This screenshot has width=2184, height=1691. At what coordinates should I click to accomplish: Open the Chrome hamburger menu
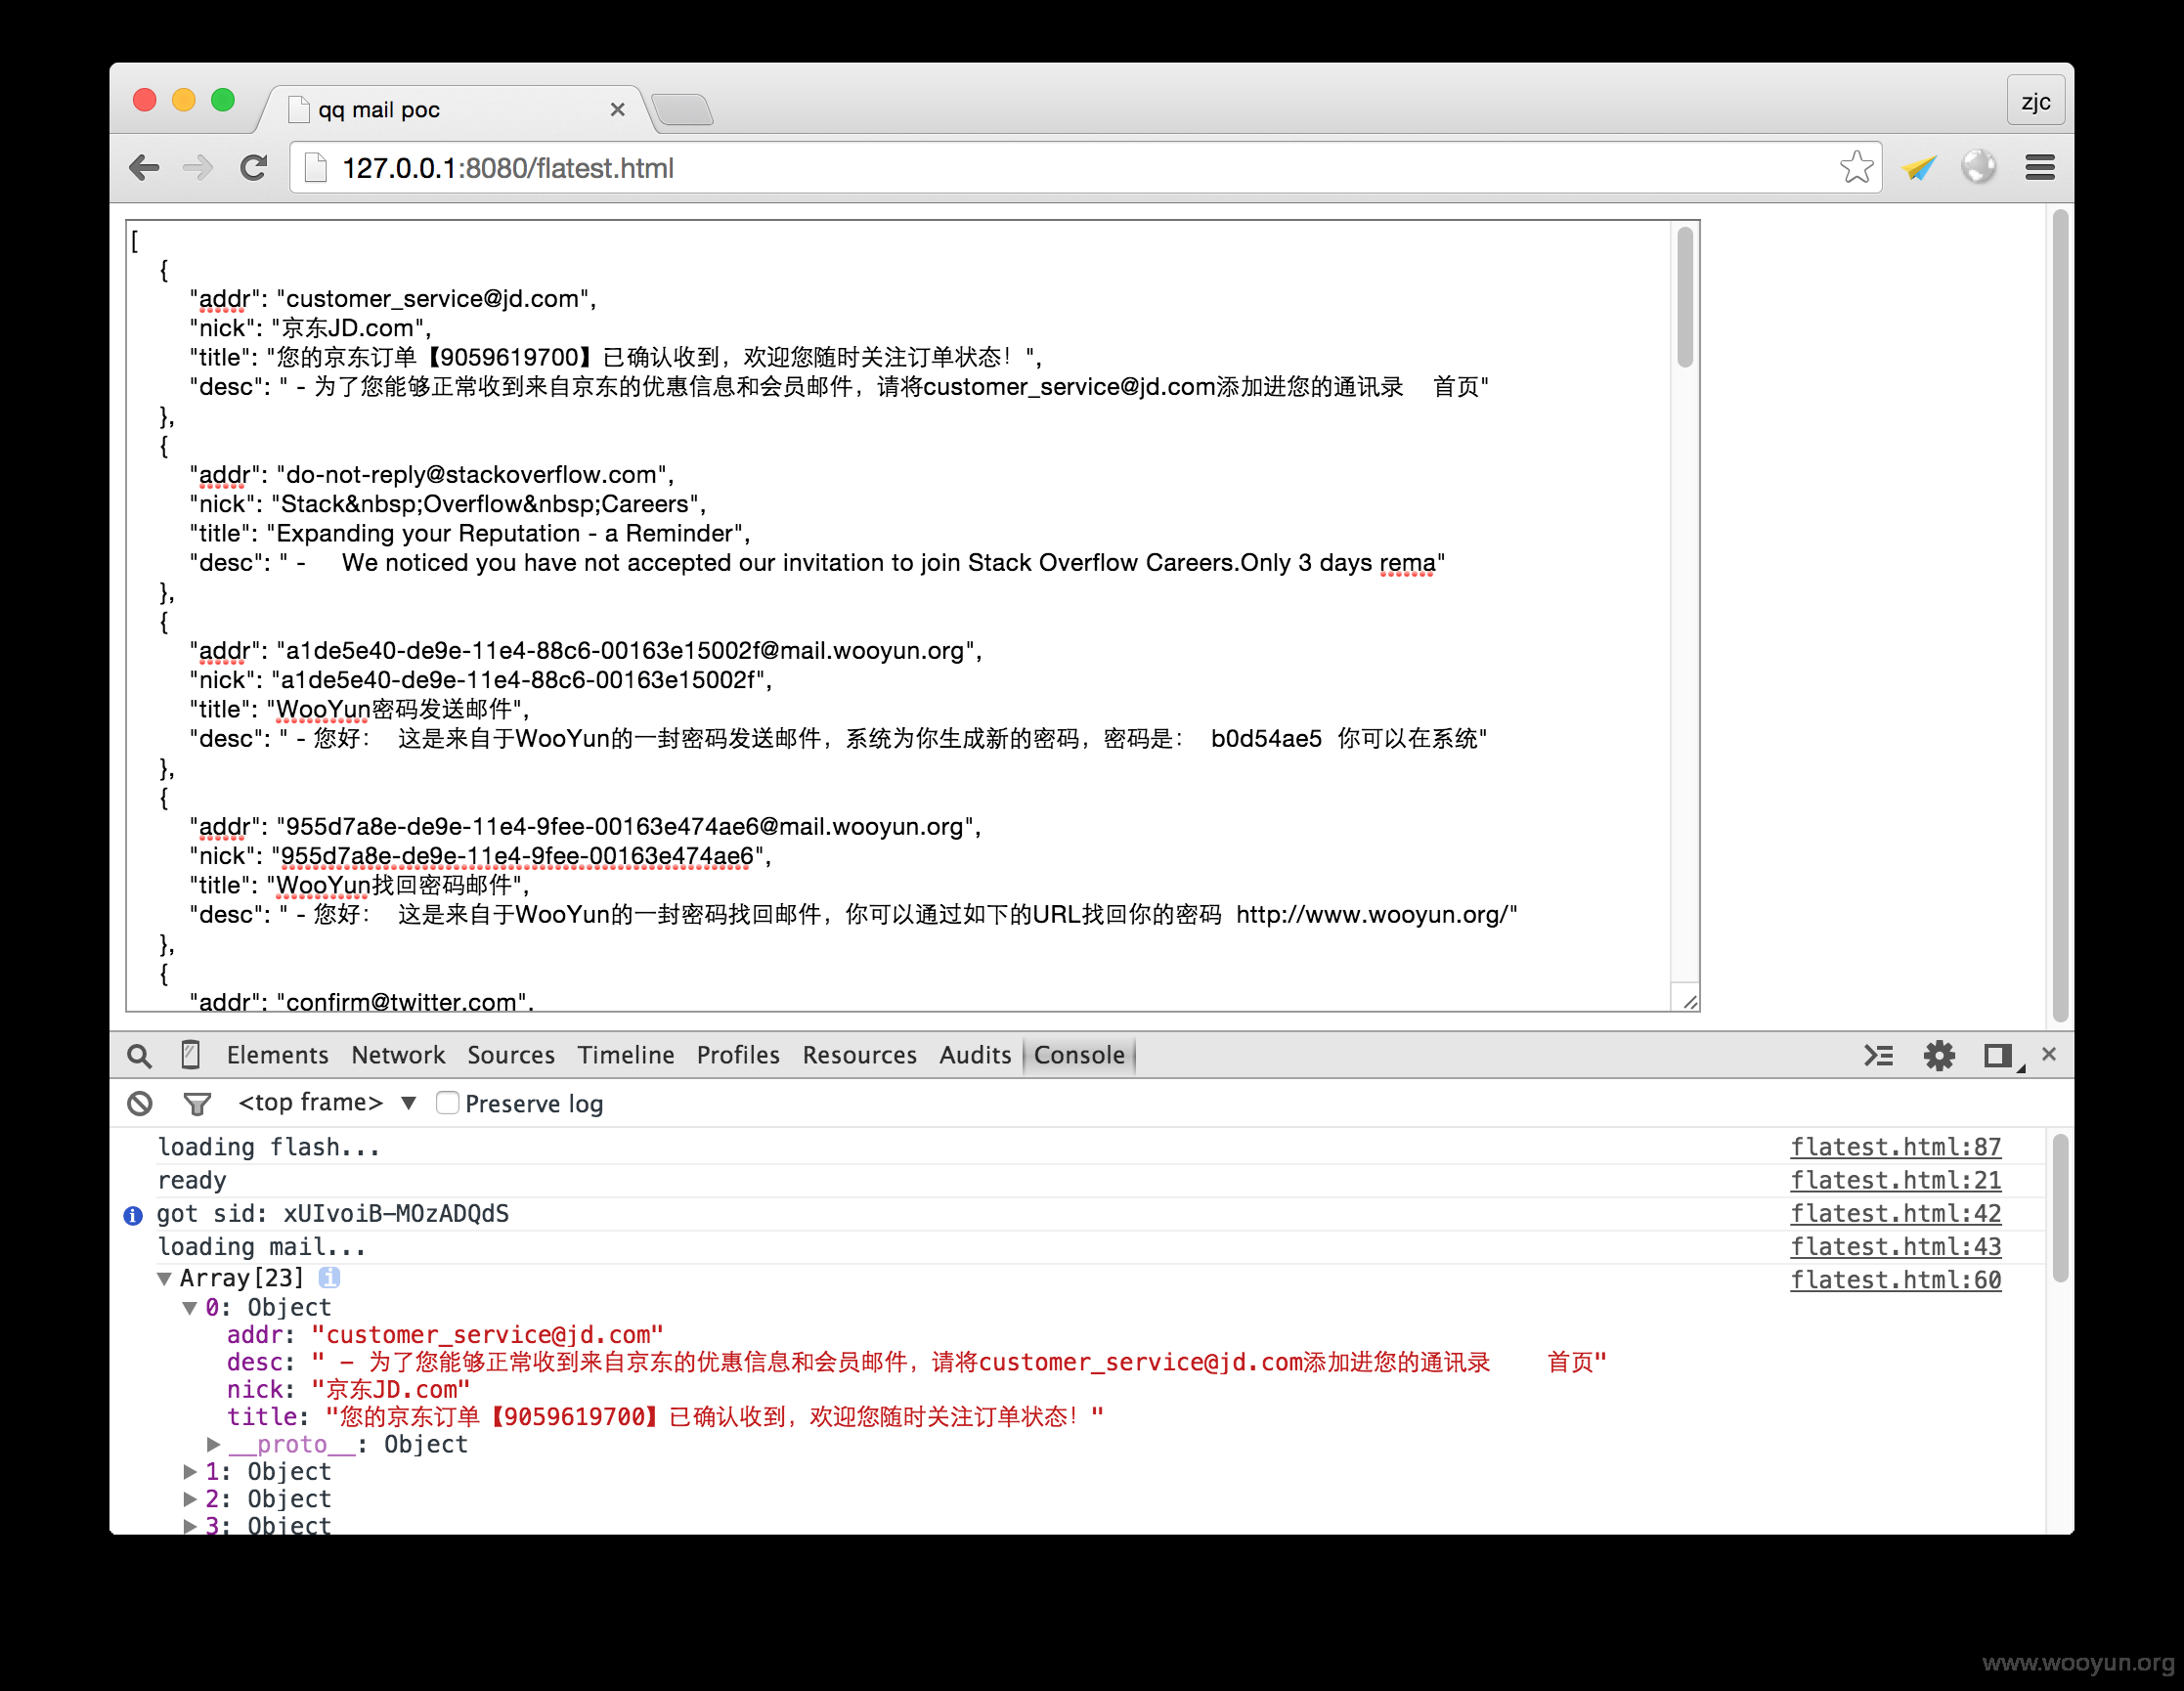2040,168
